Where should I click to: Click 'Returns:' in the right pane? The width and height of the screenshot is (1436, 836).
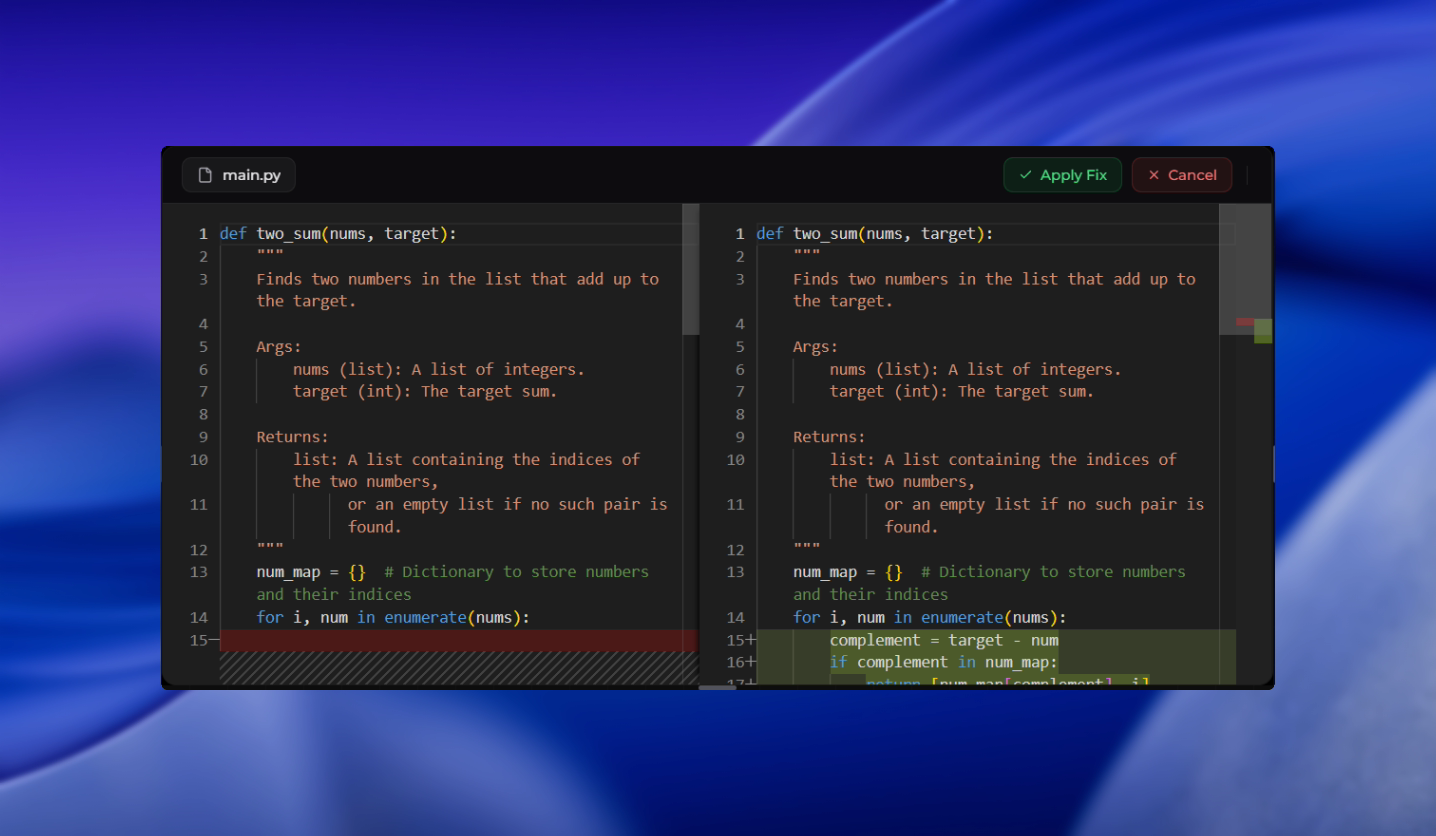830,437
